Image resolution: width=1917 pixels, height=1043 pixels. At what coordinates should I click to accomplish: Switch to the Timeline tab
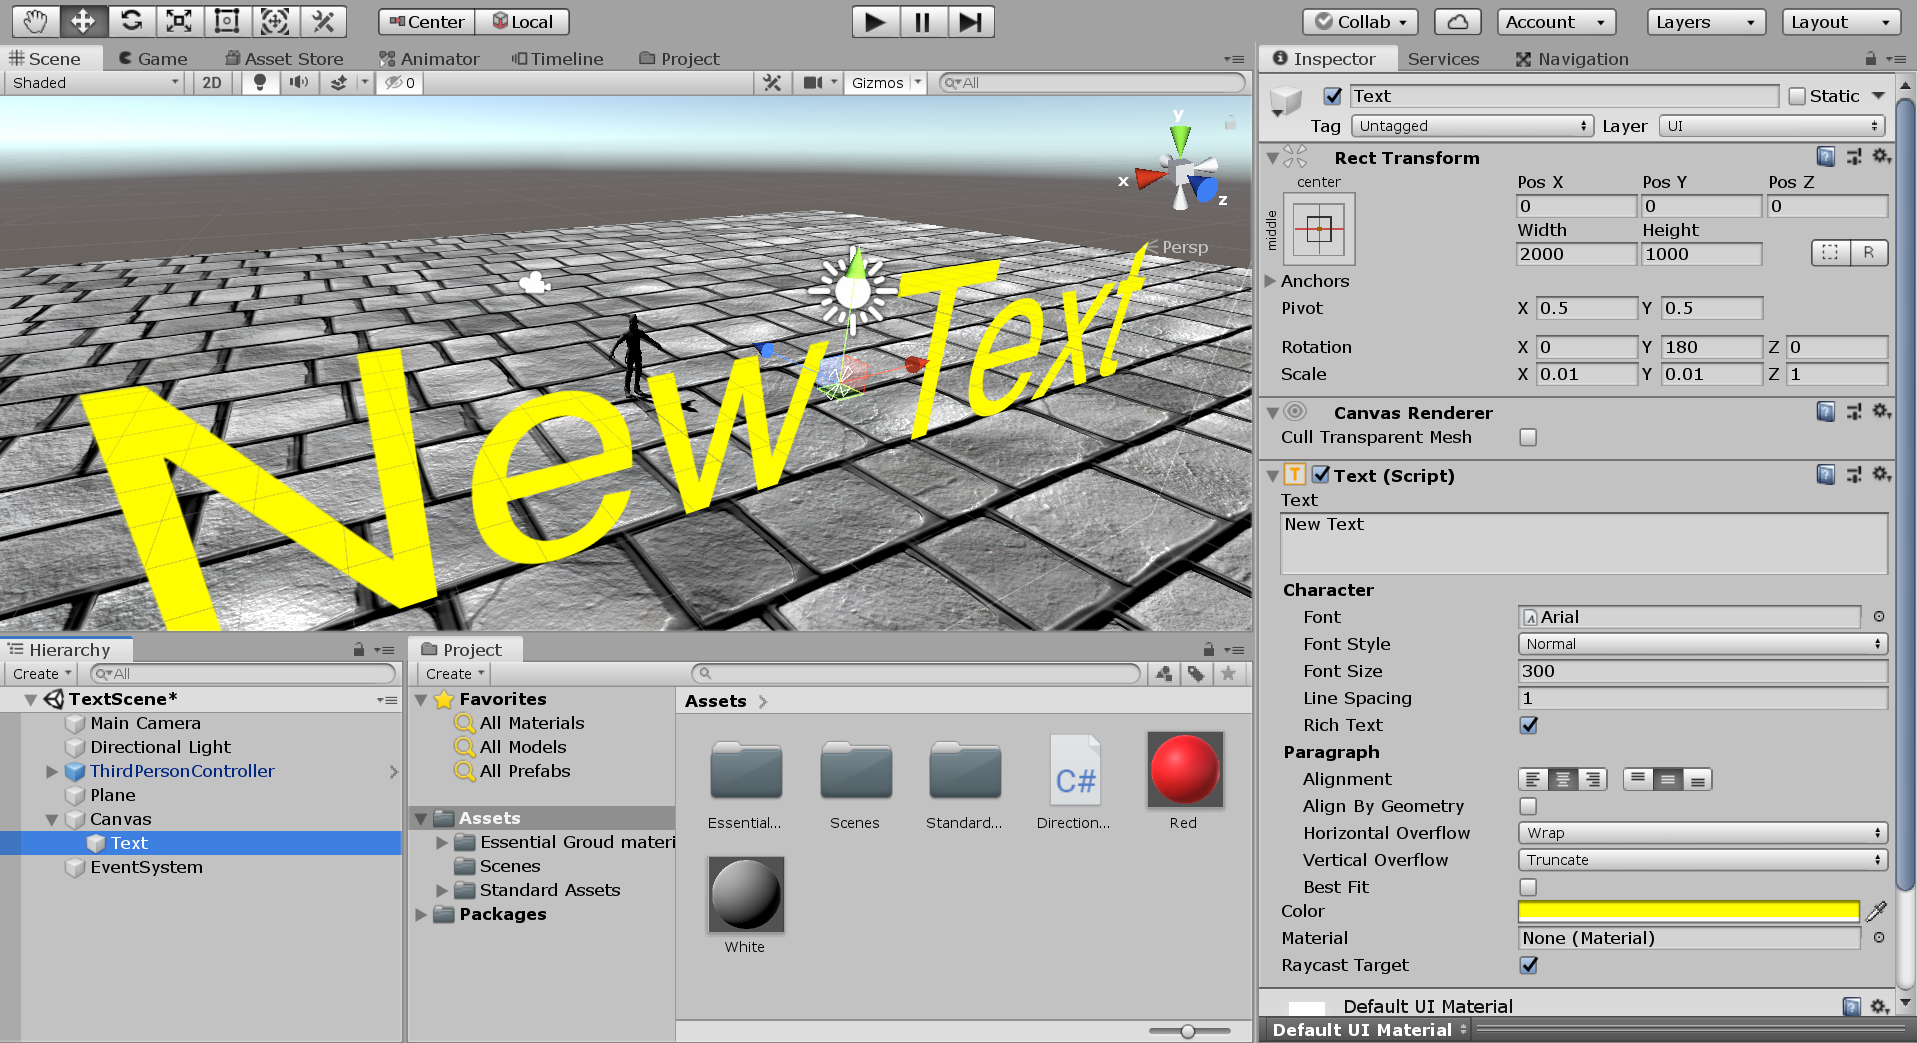click(x=558, y=59)
